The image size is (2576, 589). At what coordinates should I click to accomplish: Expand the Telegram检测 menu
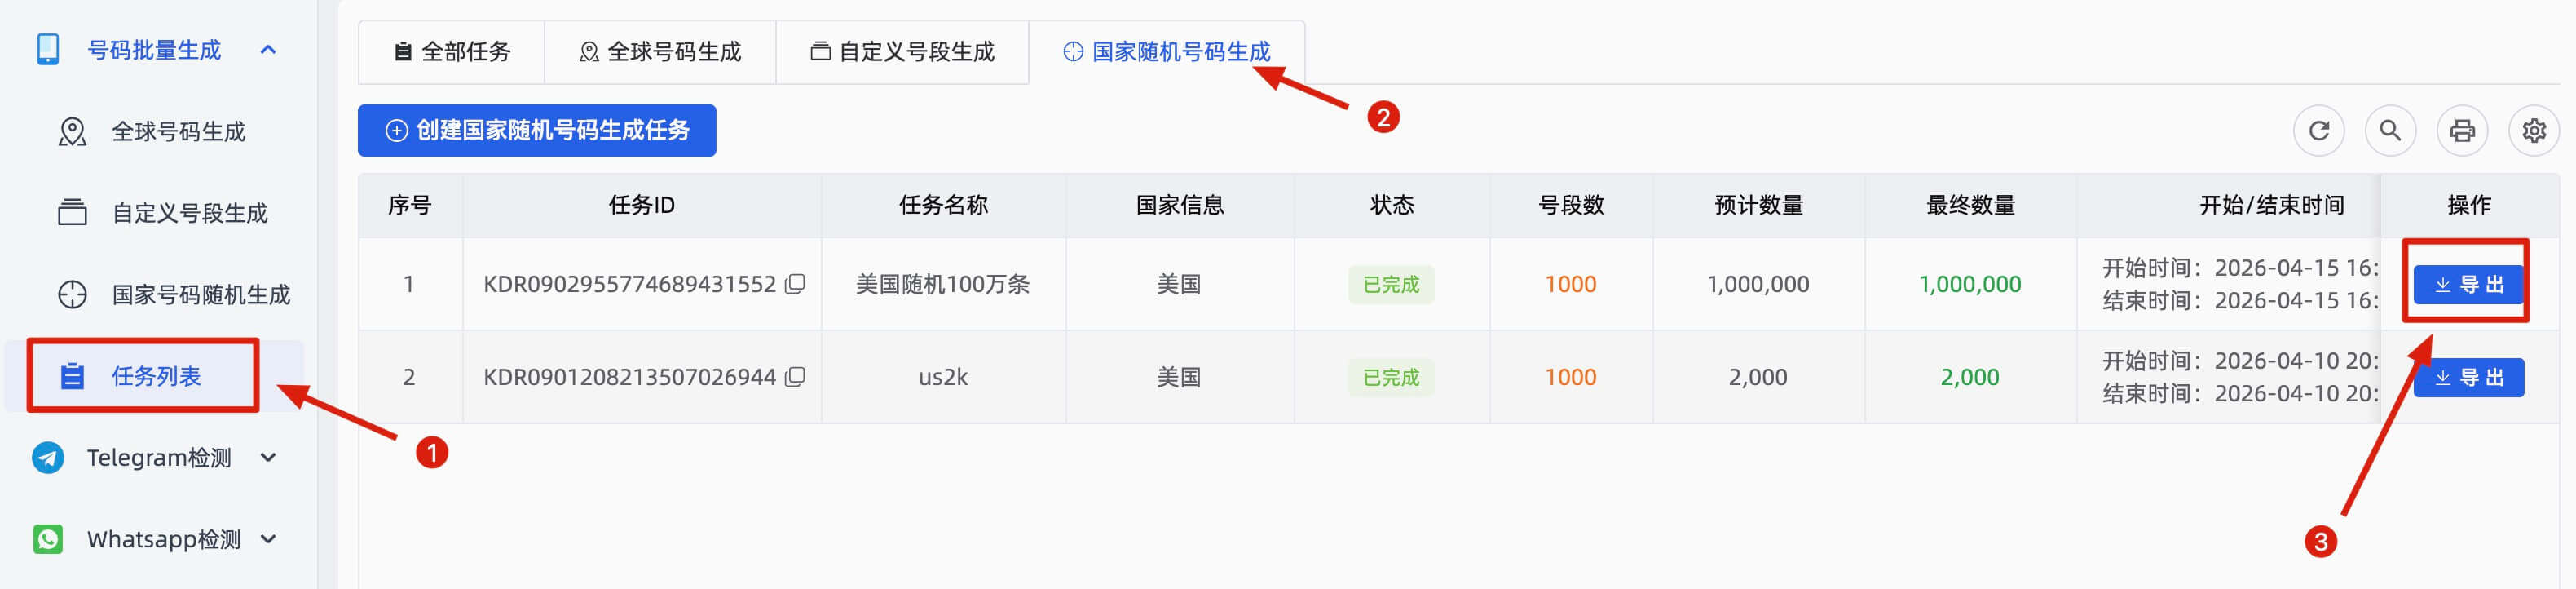[x=268, y=457]
